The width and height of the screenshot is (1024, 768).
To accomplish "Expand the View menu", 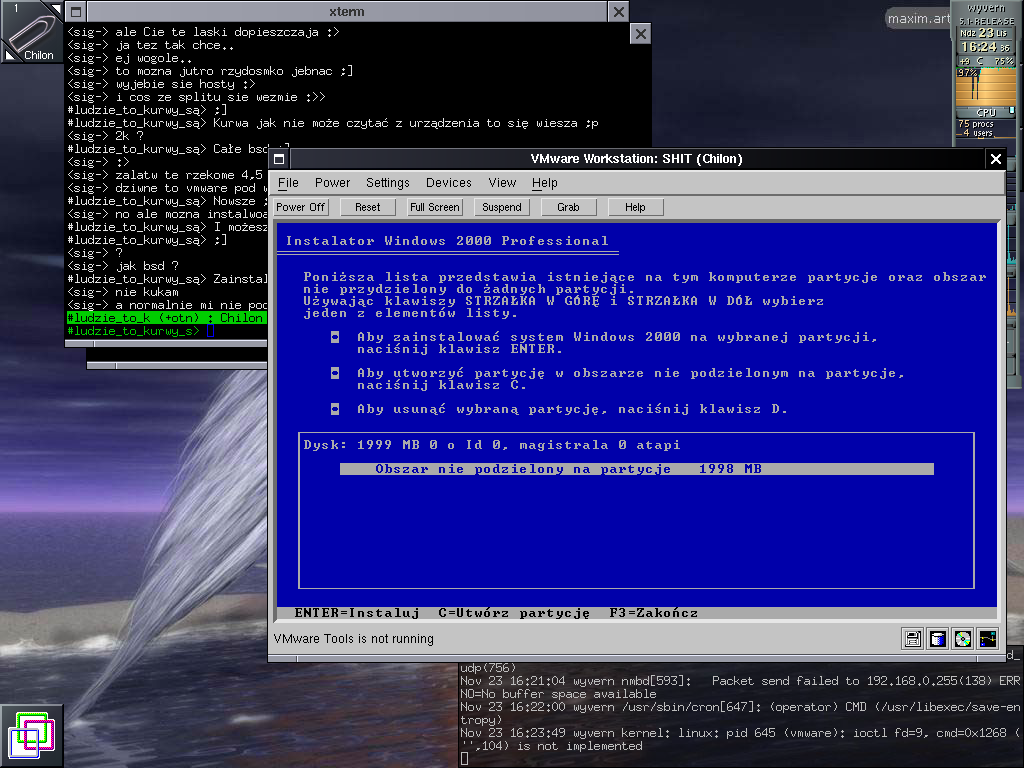I will point(502,183).
